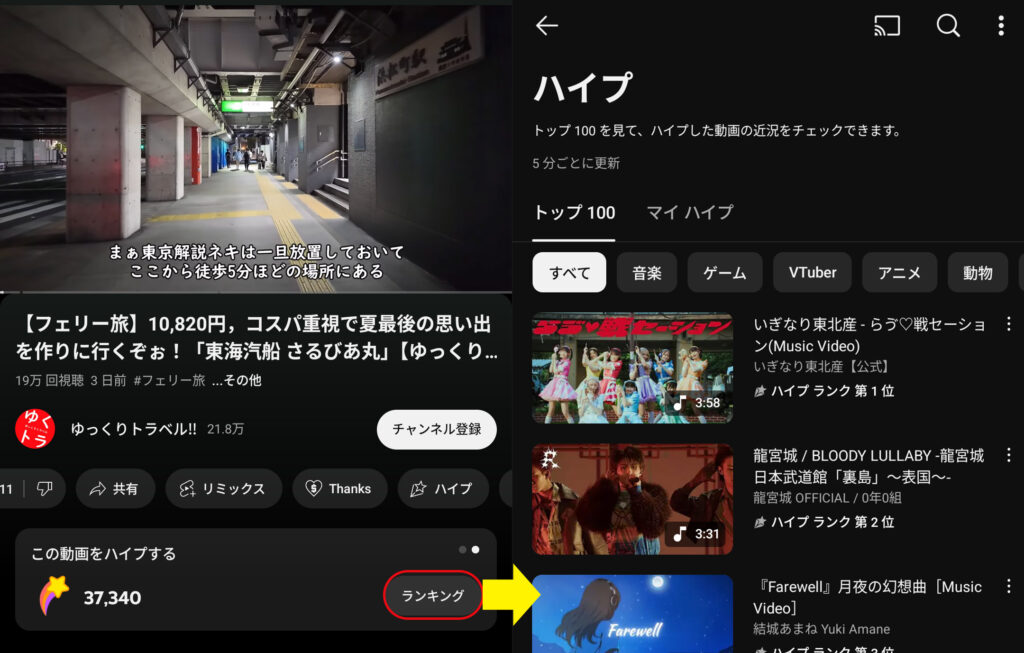The height and width of the screenshot is (653, 1024).
Task: Open the top-right three-dot overflow menu
Action: tap(1000, 27)
